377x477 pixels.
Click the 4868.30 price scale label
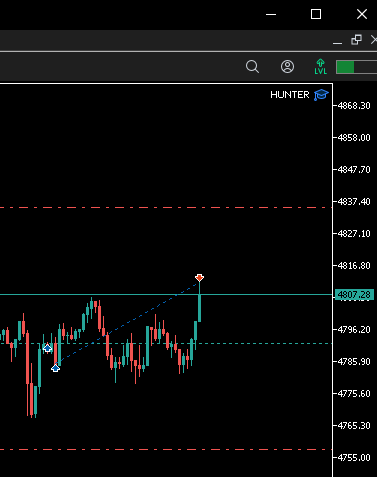click(354, 106)
